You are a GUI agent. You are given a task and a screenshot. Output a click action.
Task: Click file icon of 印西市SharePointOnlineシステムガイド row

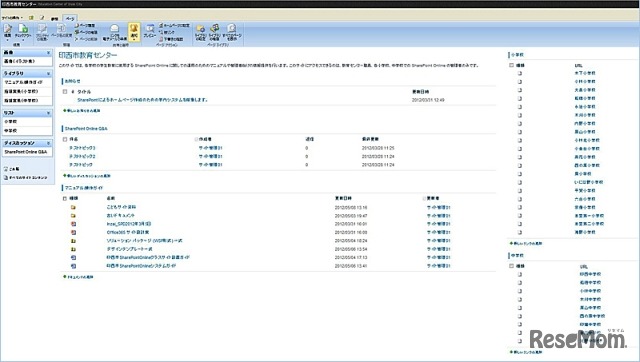coord(73,266)
